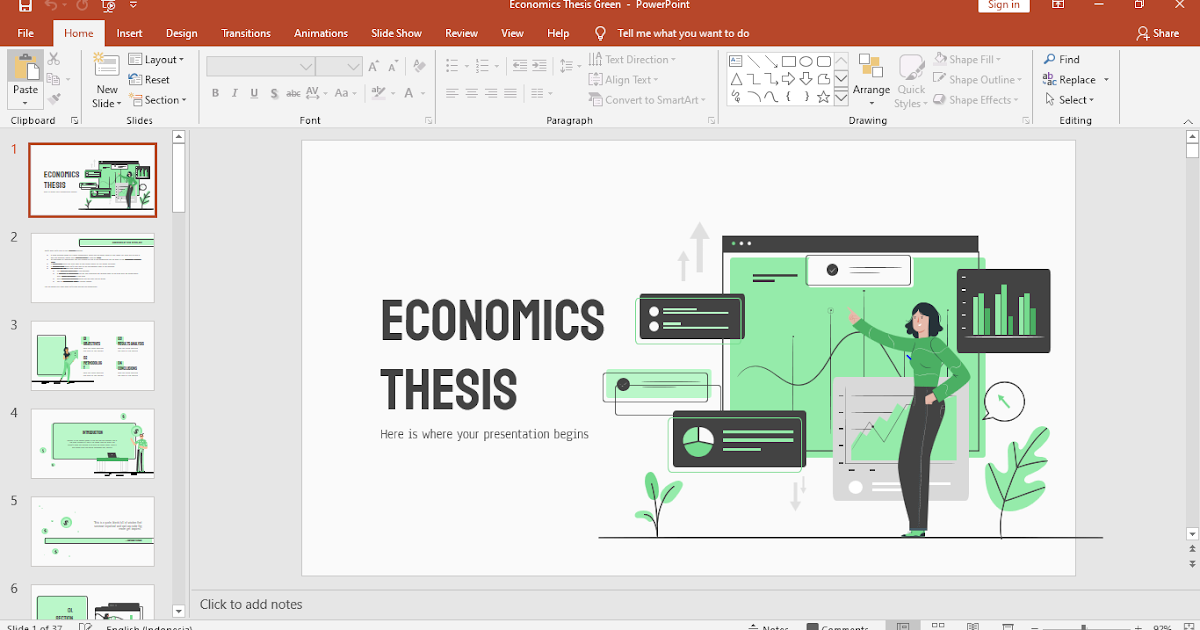The height and width of the screenshot is (630, 1200).
Task: Select the rectangle shape in the gallery
Action: coord(788,61)
